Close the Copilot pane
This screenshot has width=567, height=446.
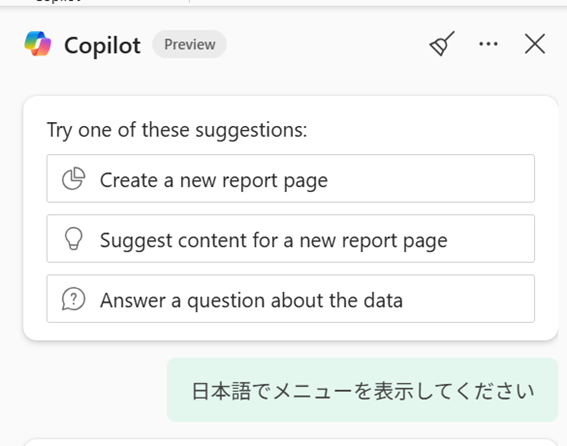[x=535, y=44]
